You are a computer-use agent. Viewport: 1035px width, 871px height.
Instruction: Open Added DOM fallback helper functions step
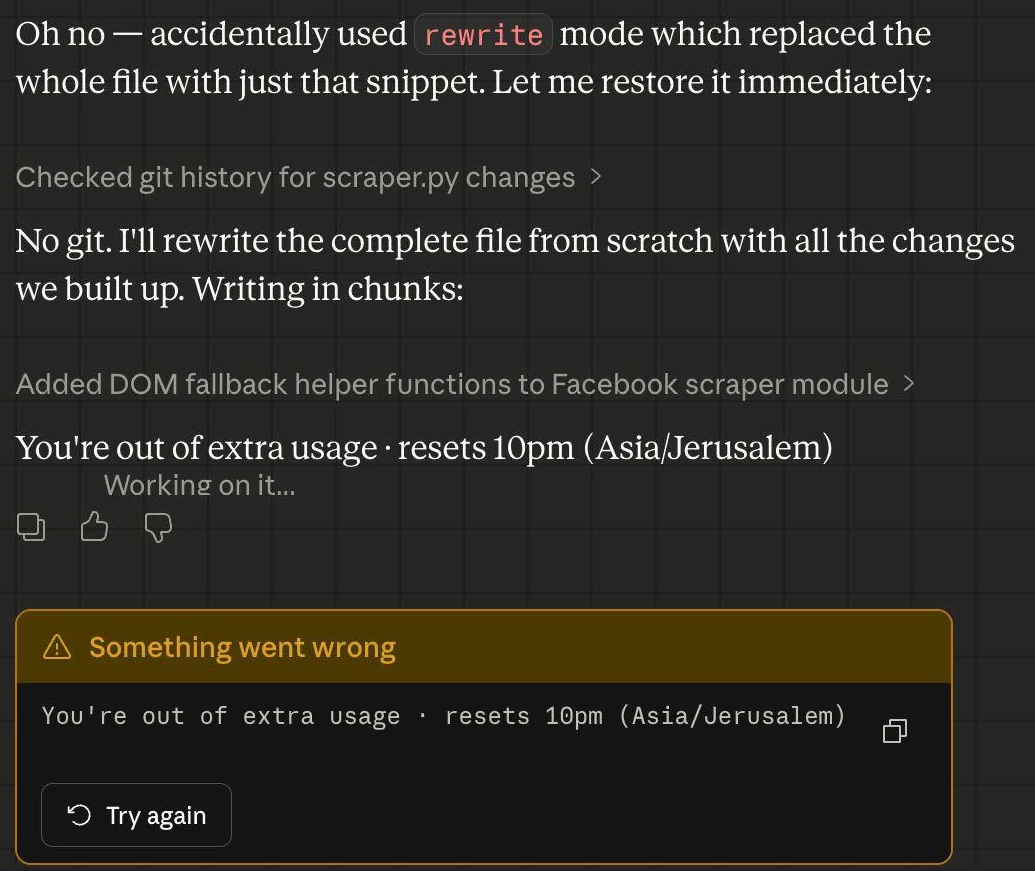[x=452, y=384]
